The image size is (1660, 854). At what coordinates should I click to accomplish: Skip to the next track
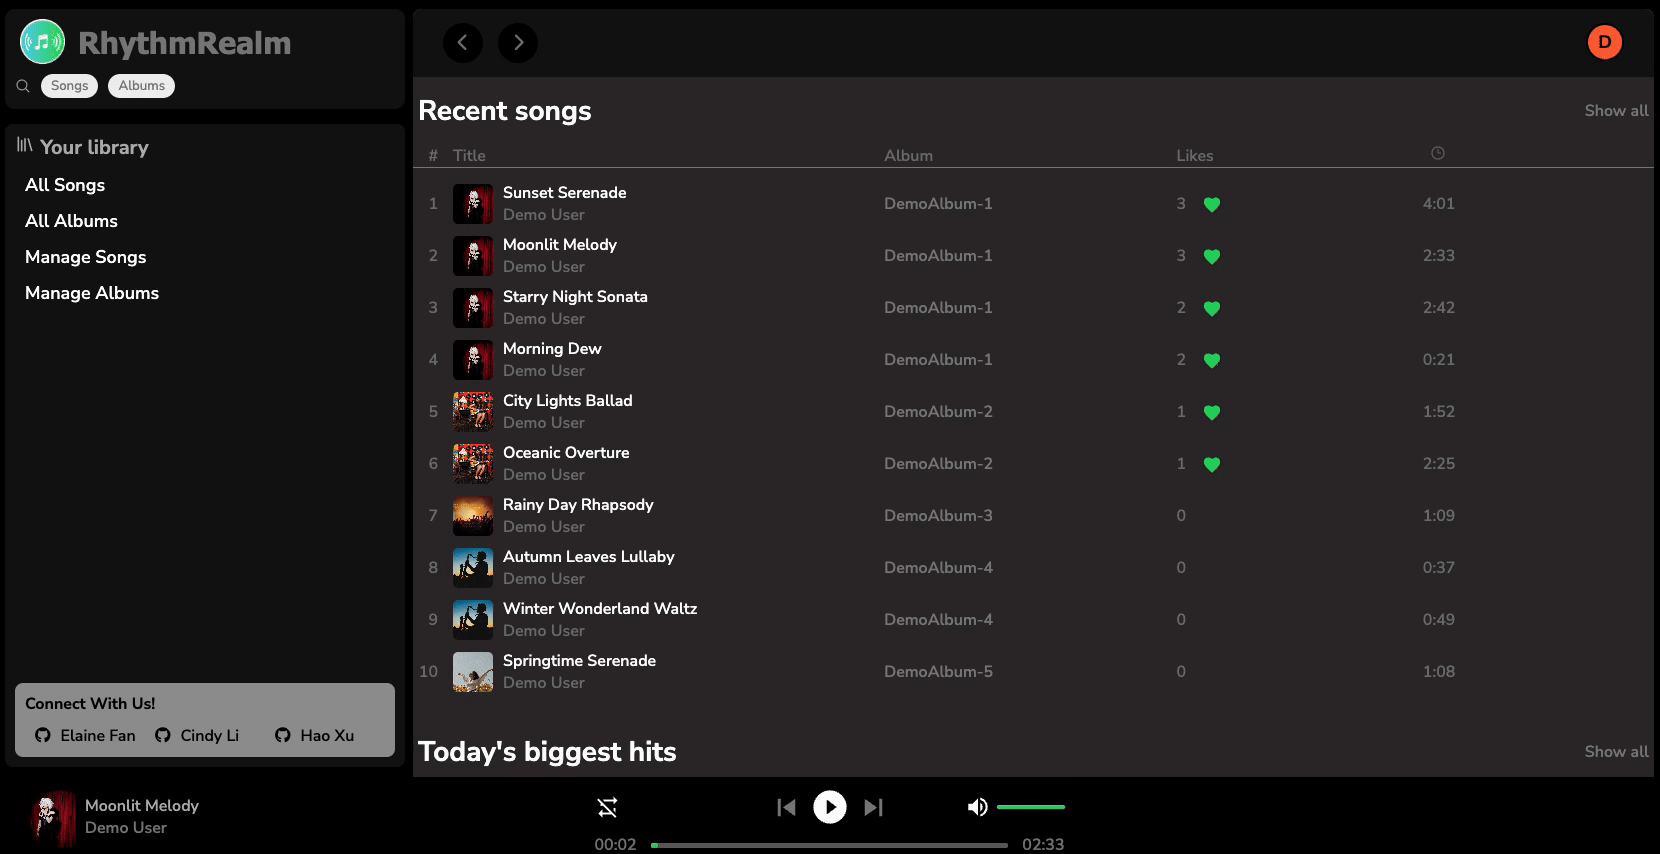pyautogui.click(x=873, y=807)
